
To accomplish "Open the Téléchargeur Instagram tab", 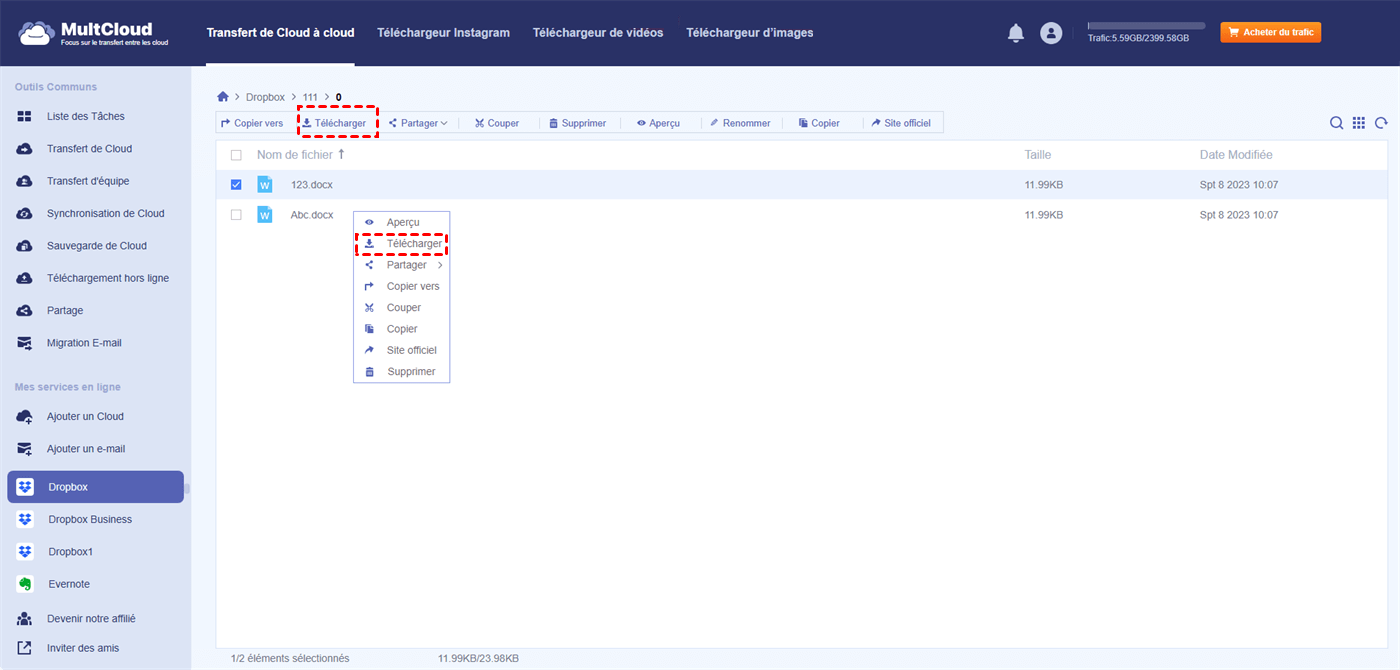I will (443, 33).
